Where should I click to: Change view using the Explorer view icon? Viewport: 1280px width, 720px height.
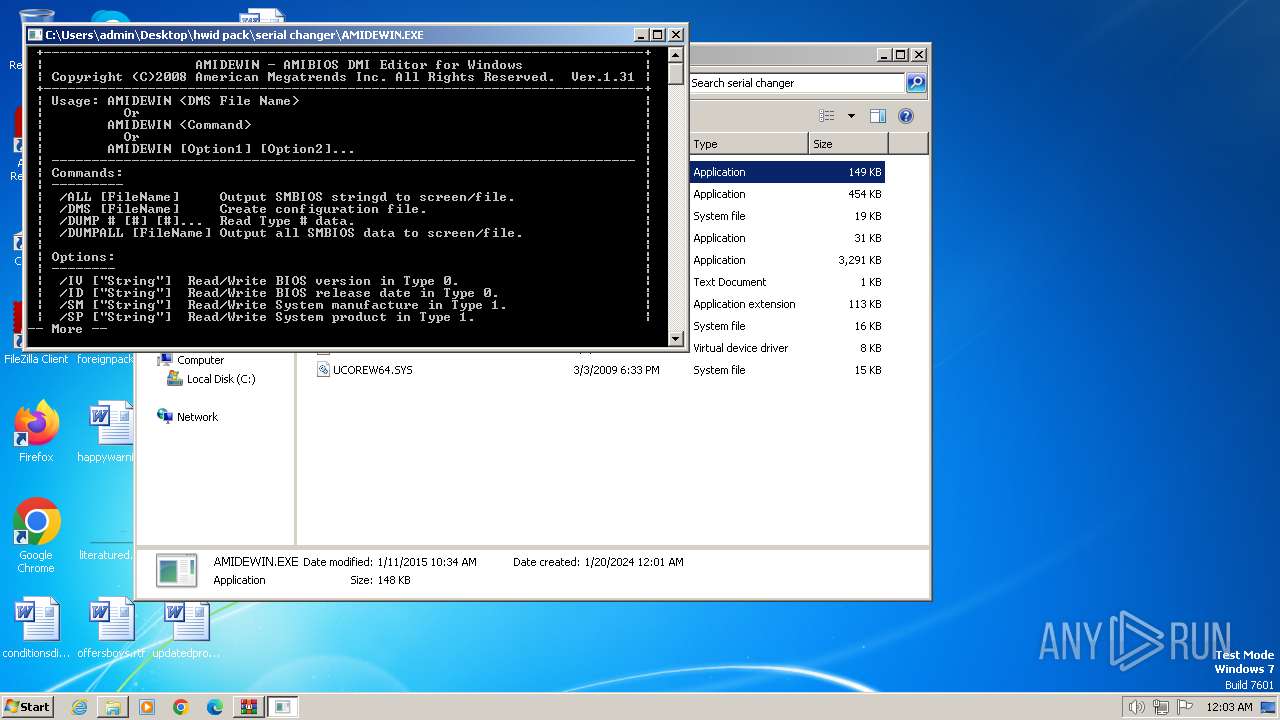coord(827,116)
